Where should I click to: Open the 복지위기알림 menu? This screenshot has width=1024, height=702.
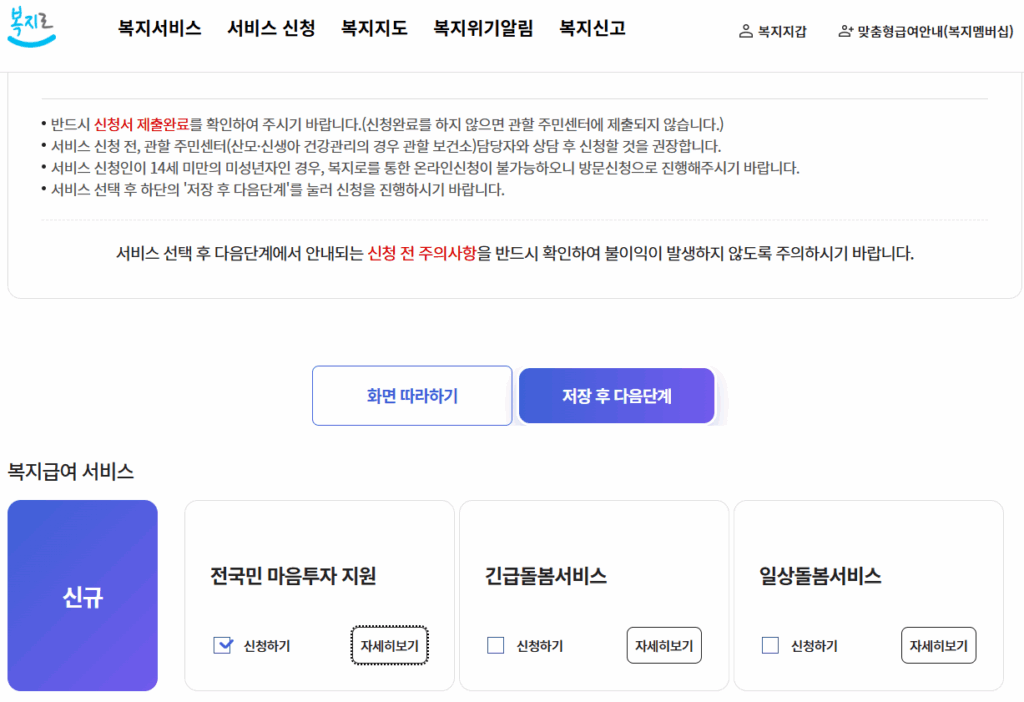(483, 28)
